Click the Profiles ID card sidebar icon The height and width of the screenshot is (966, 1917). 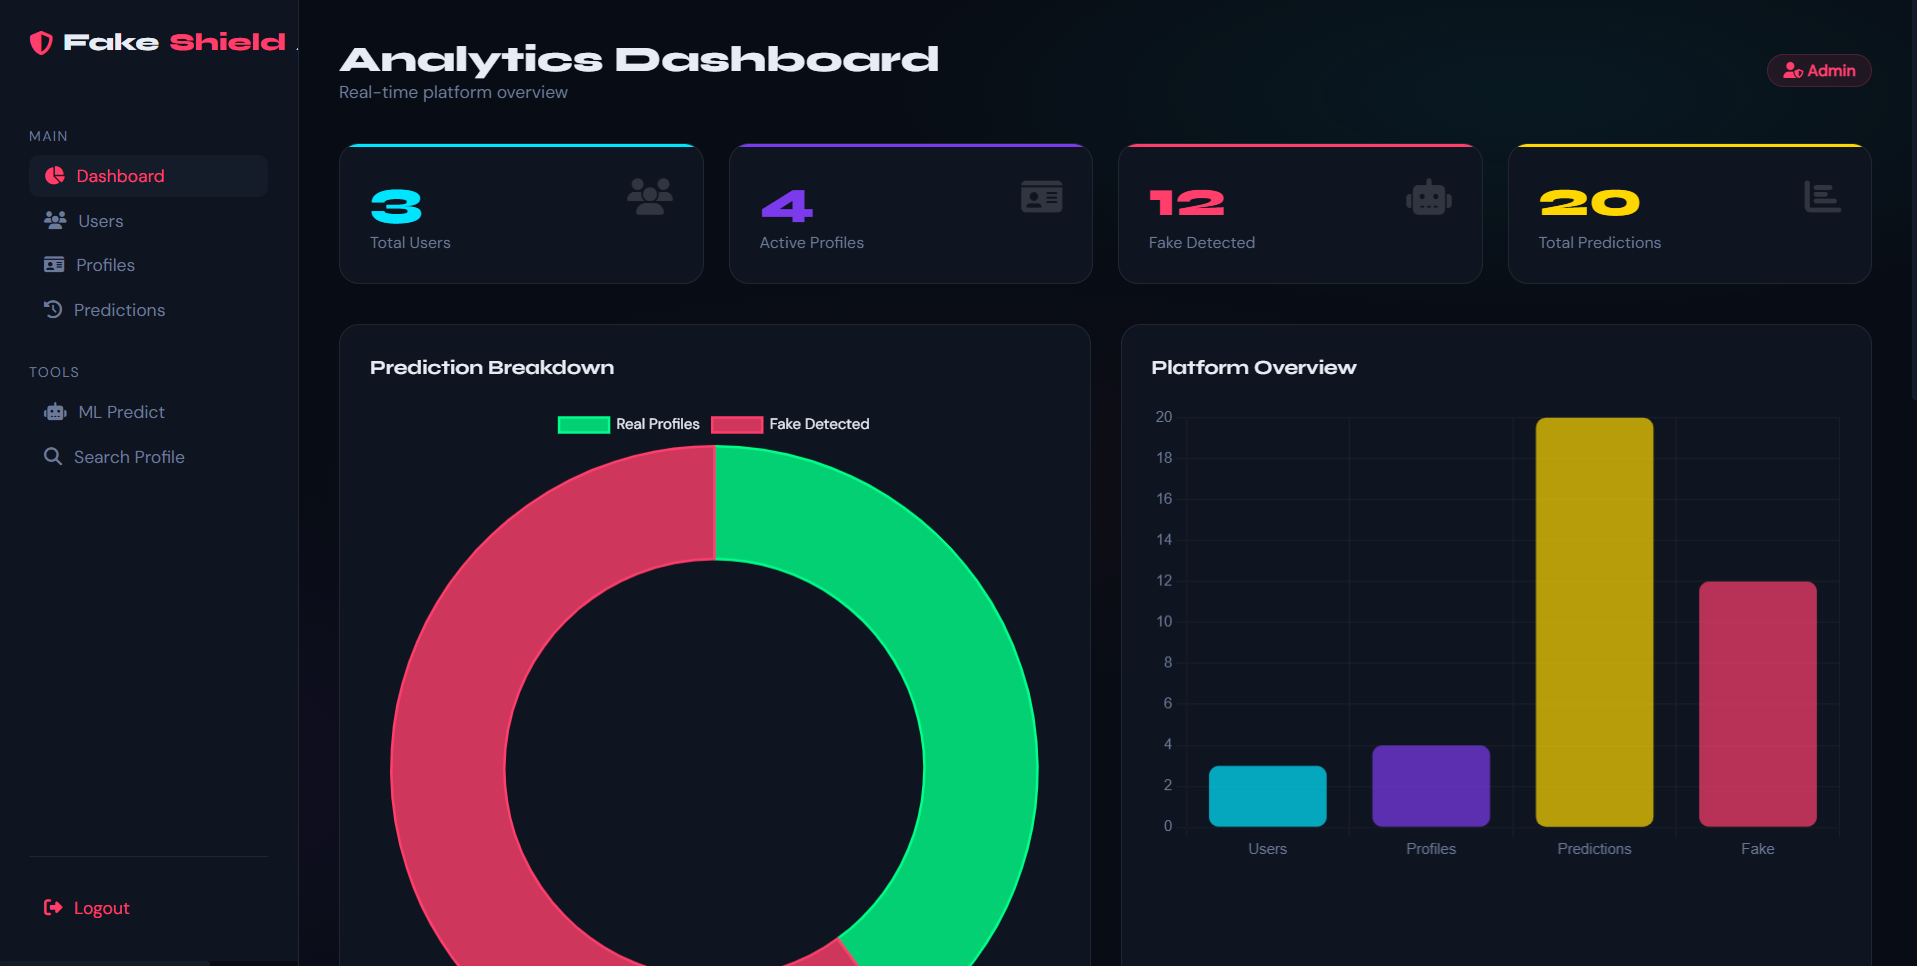point(54,265)
